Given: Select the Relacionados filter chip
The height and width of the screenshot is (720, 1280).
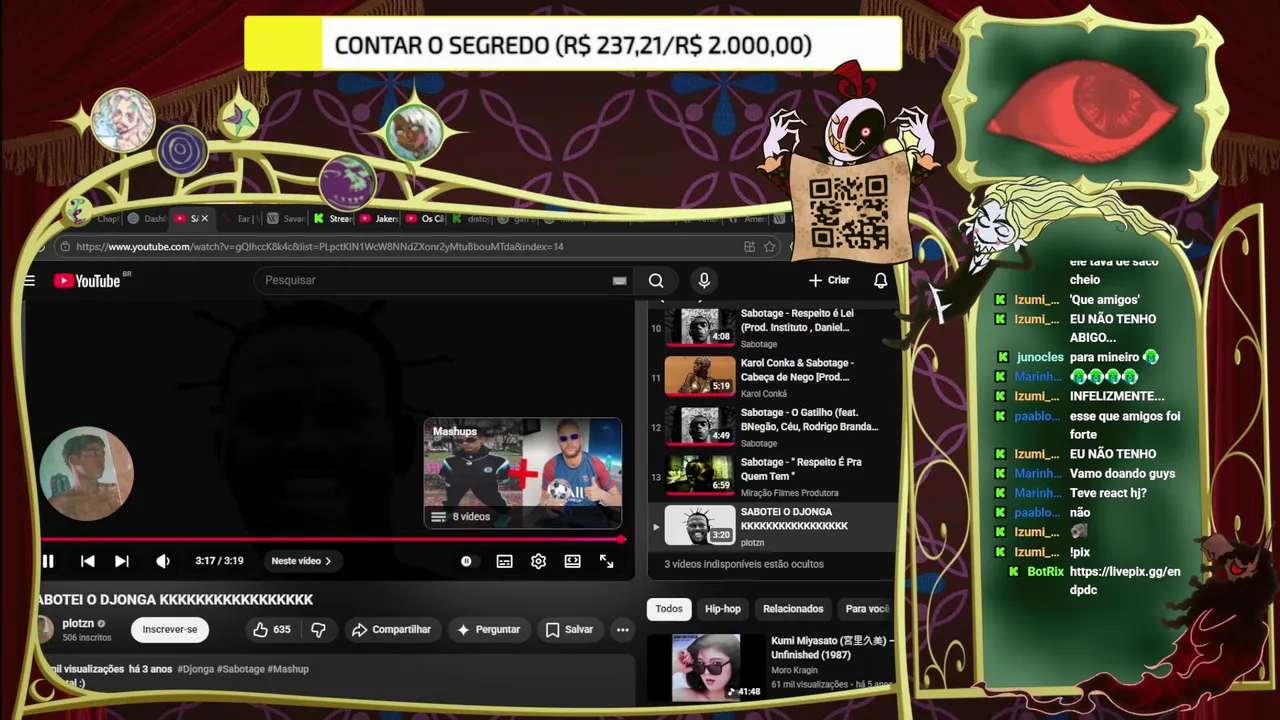Looking at the screenshot, I should (x=793, y=609).
